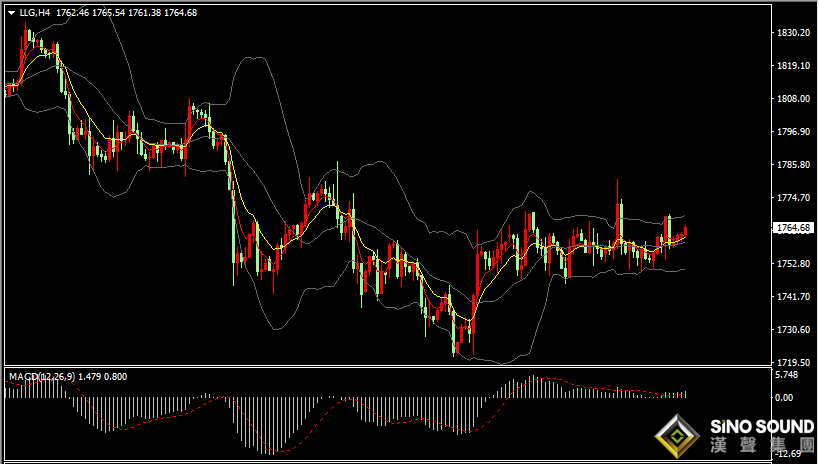Click the Sino Sound diamond logo icon
Viewport: 819px width, 464px height.
point(677,436)
